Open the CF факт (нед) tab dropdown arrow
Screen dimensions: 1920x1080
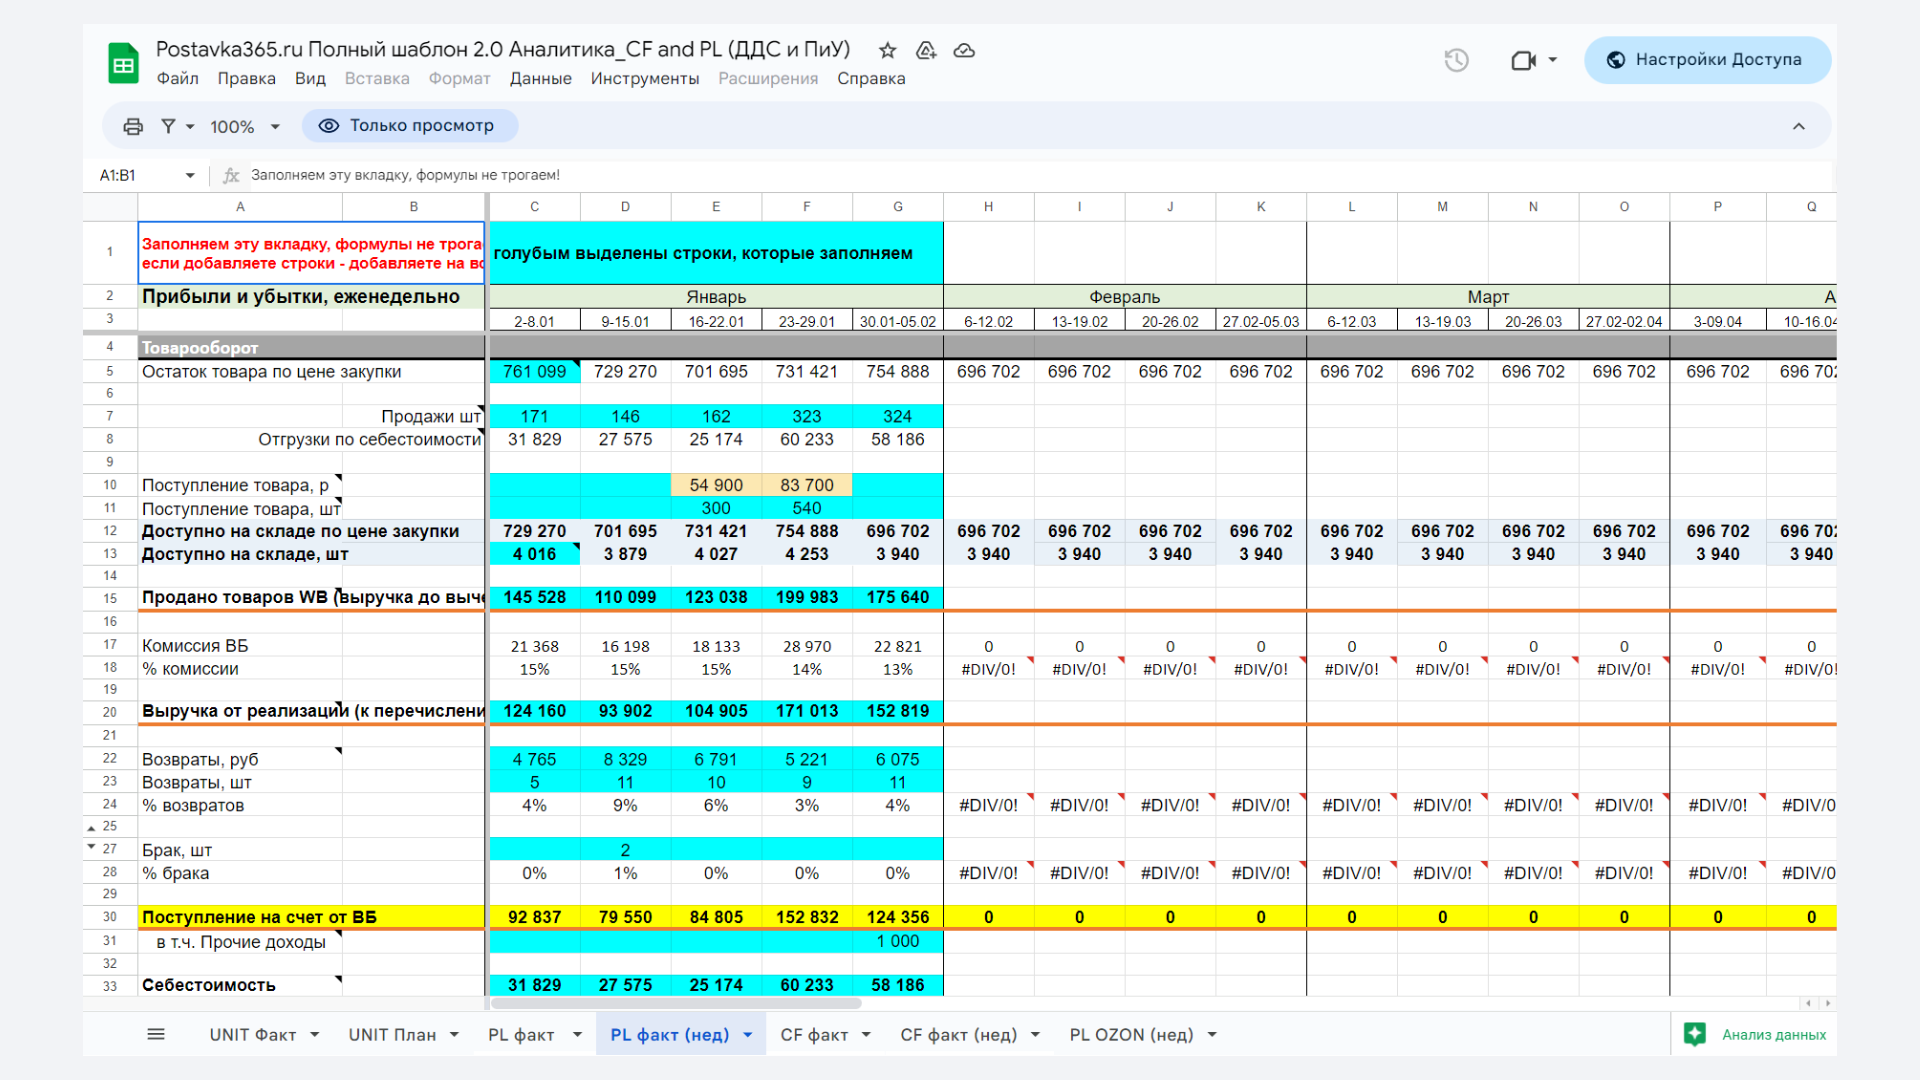click(x=1035, y=1035)
